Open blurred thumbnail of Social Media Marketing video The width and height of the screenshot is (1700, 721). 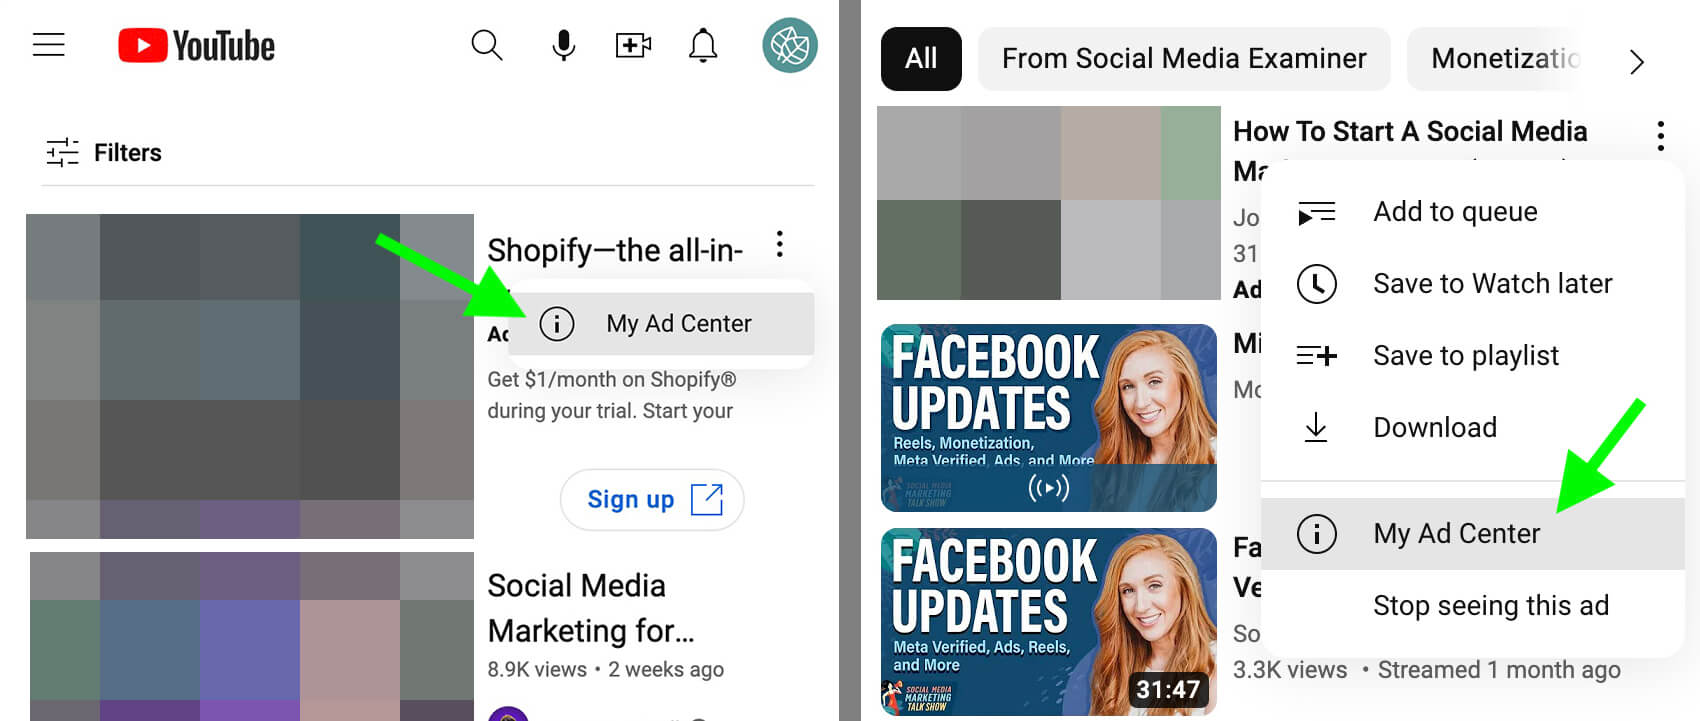tap(252, 636)
